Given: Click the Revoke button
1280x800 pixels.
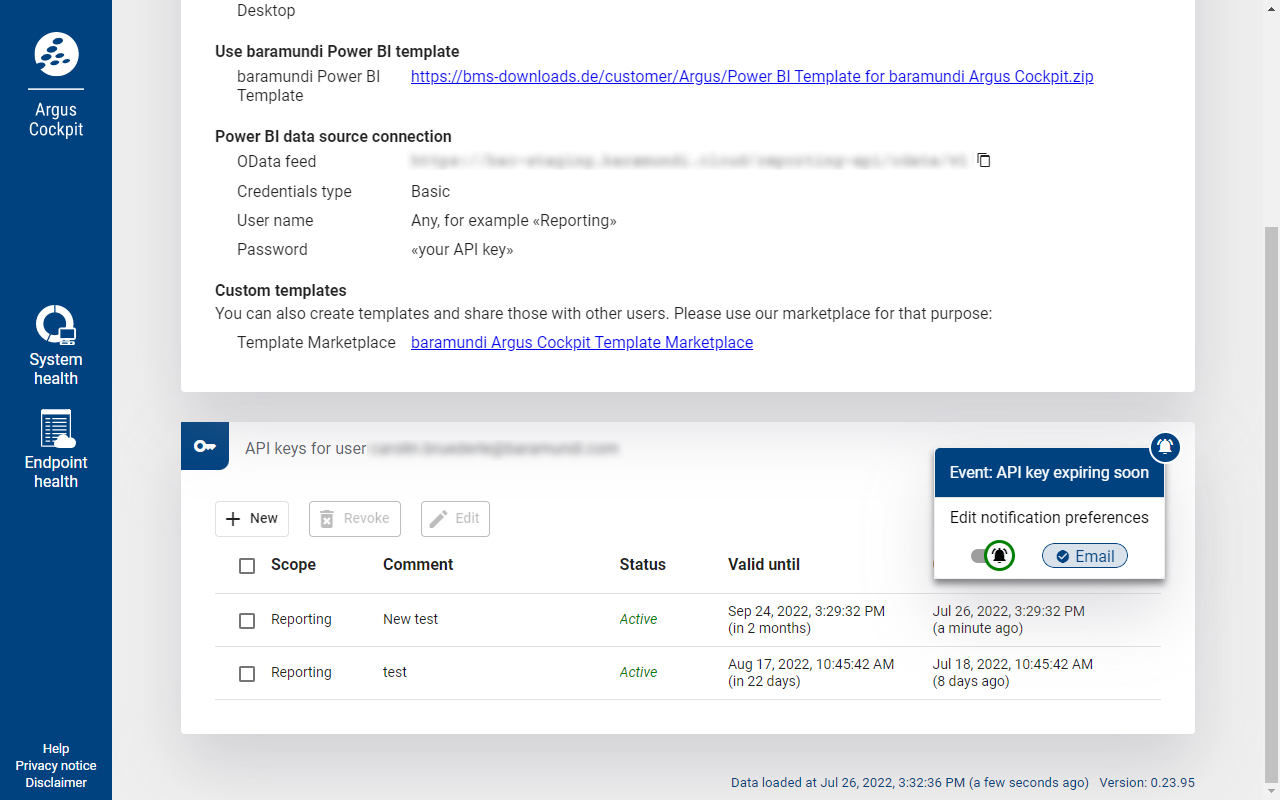Looking at the screenshot, I should pos(355,518).
